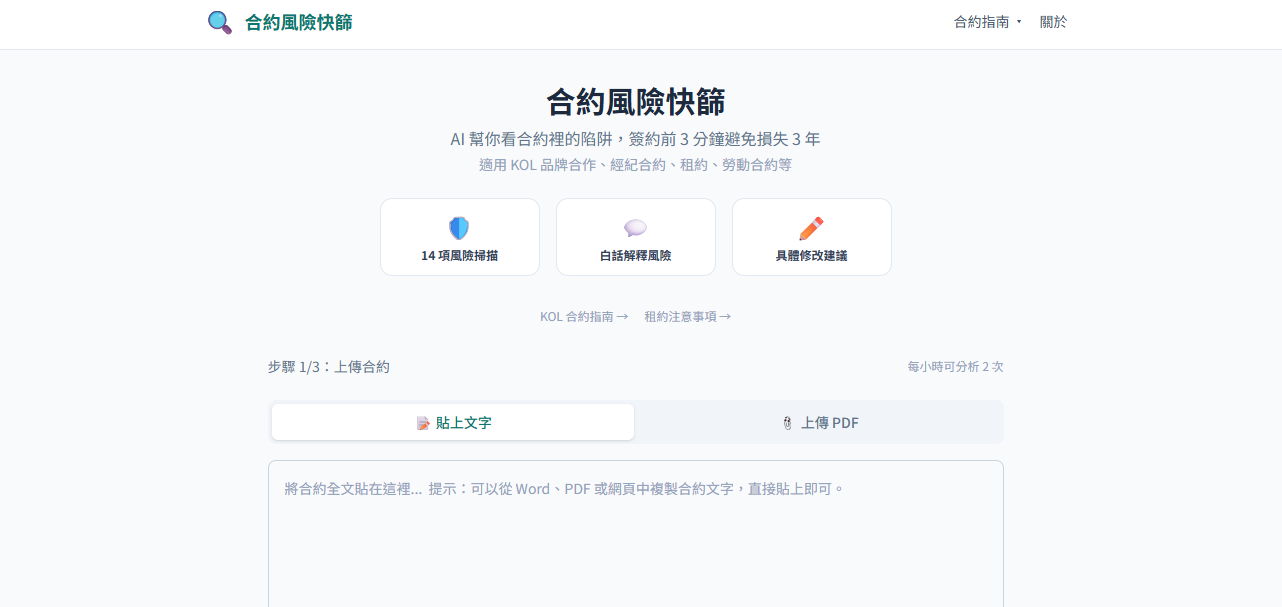Open the 合約指南 navigation menu

pos(981,22)
